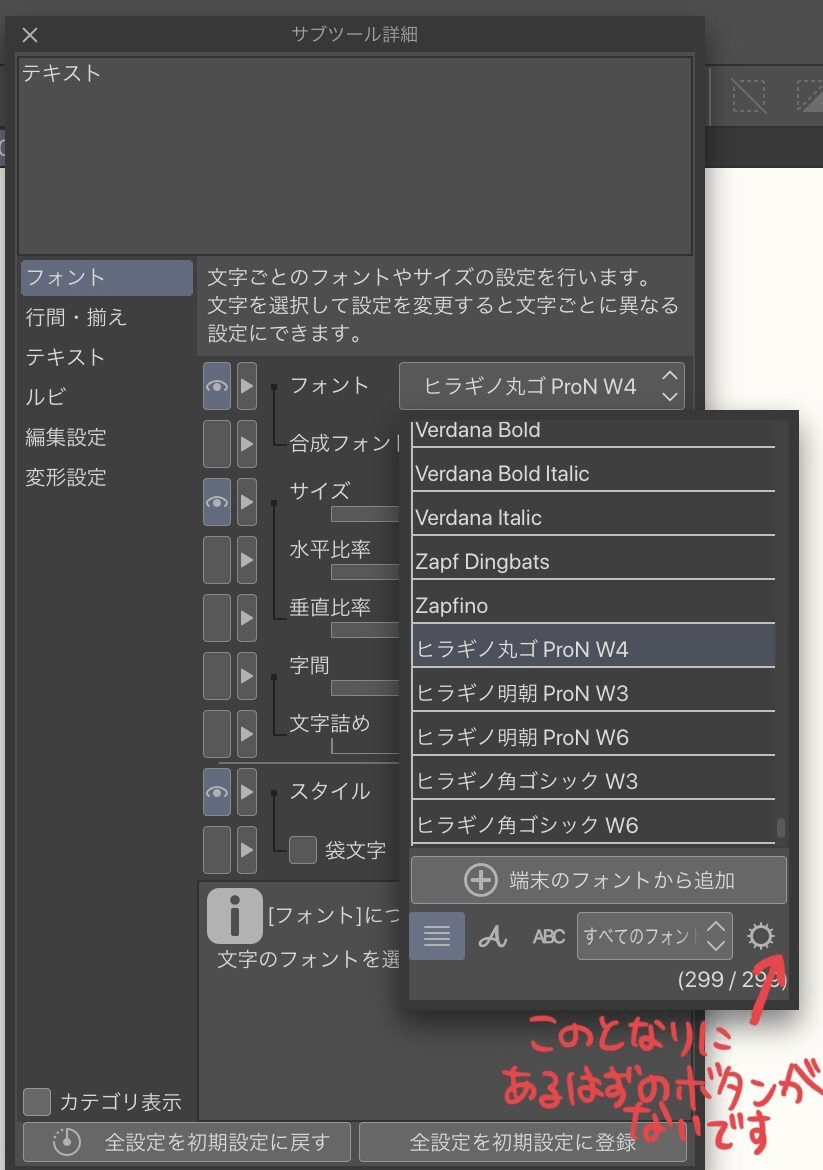Image resolution: width=823 pixels, height=1170 pixels.
Task: Click the gear settings icon in font list
Action: (x=761, y=936)
